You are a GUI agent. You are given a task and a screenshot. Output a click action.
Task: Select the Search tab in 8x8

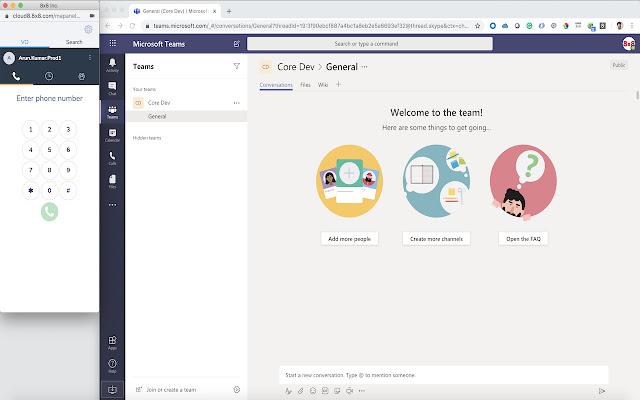[74, 42]
